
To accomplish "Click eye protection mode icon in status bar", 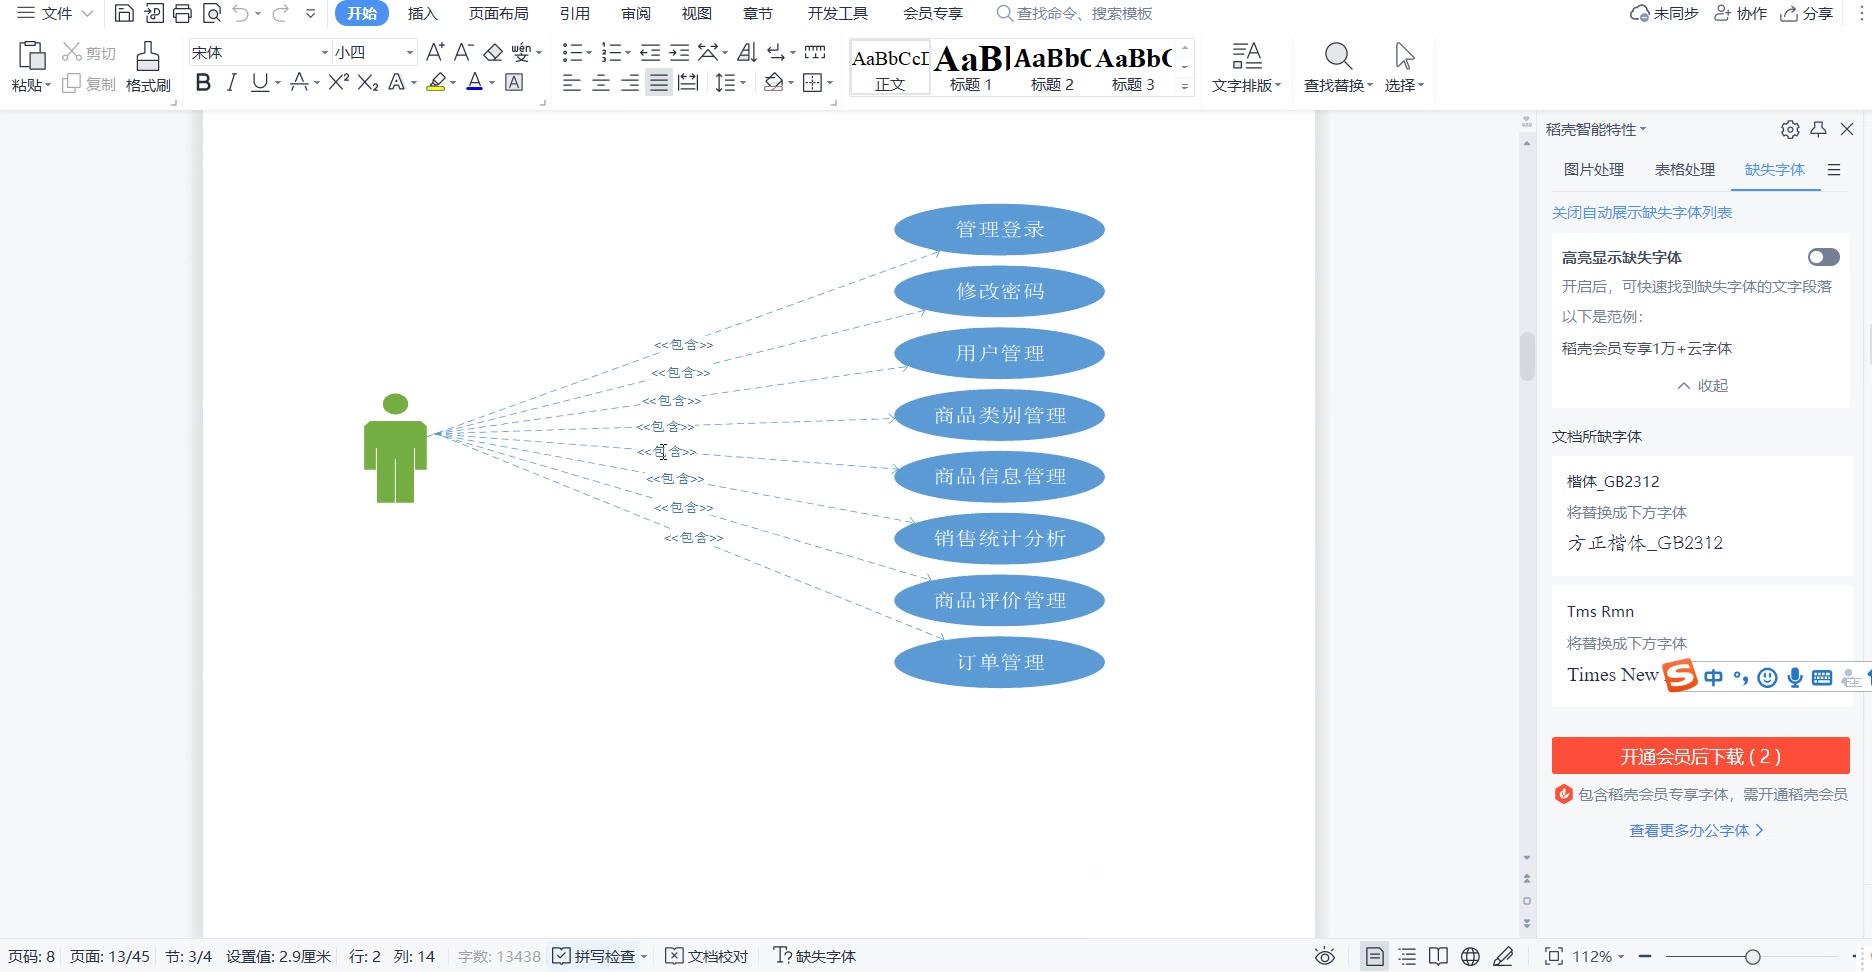I will coord(1325,957).
